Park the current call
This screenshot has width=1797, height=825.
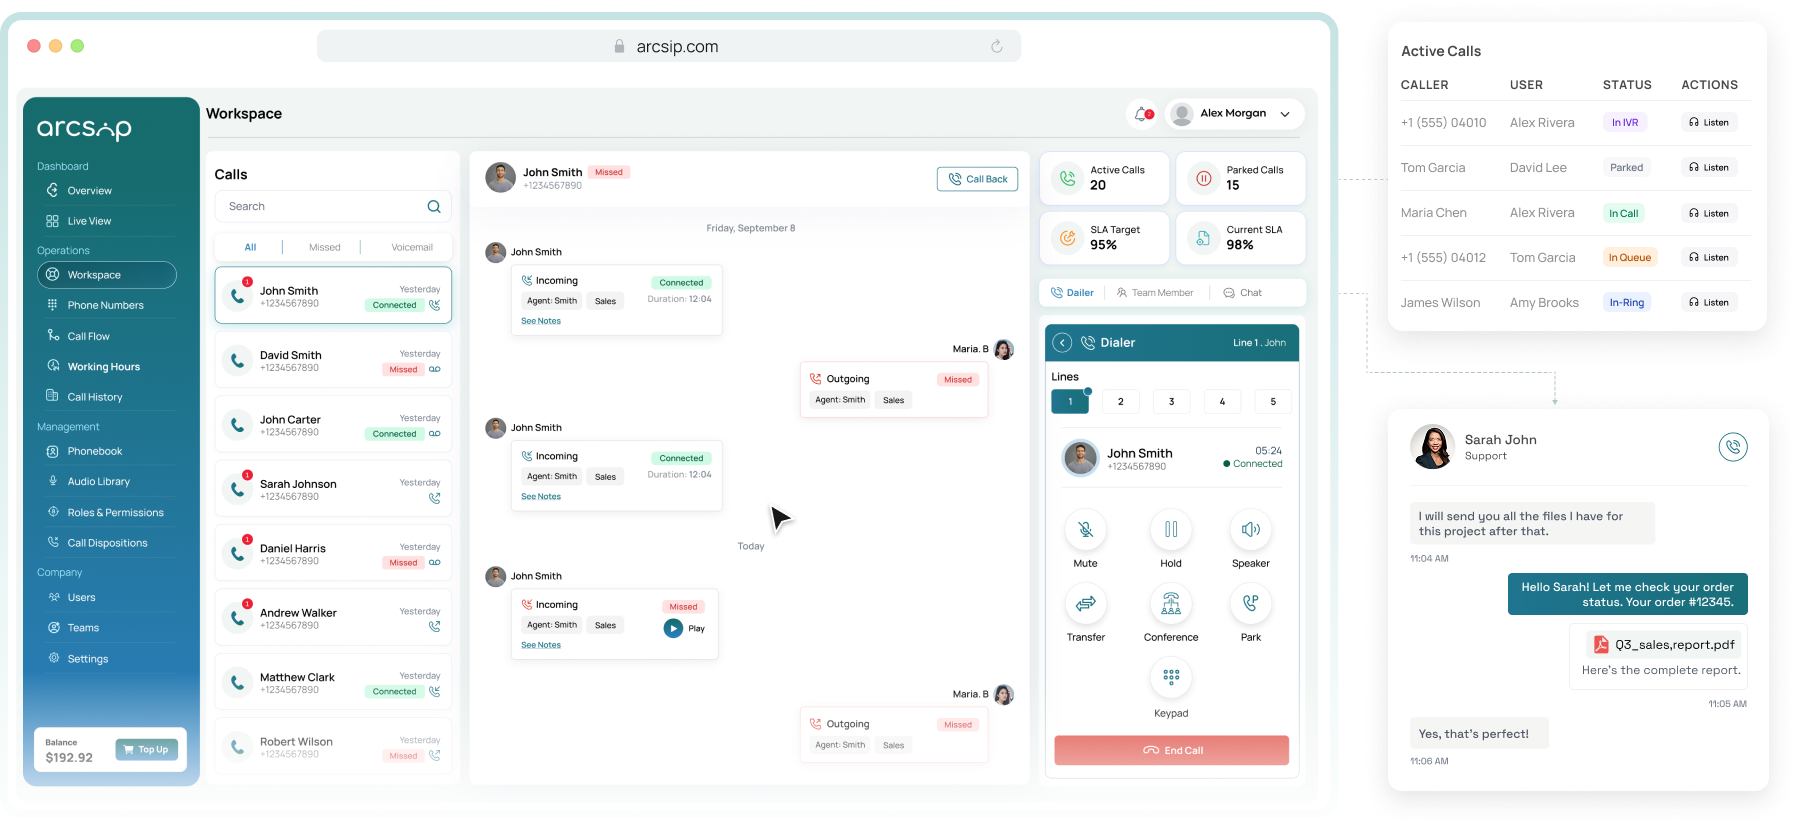1251,604
